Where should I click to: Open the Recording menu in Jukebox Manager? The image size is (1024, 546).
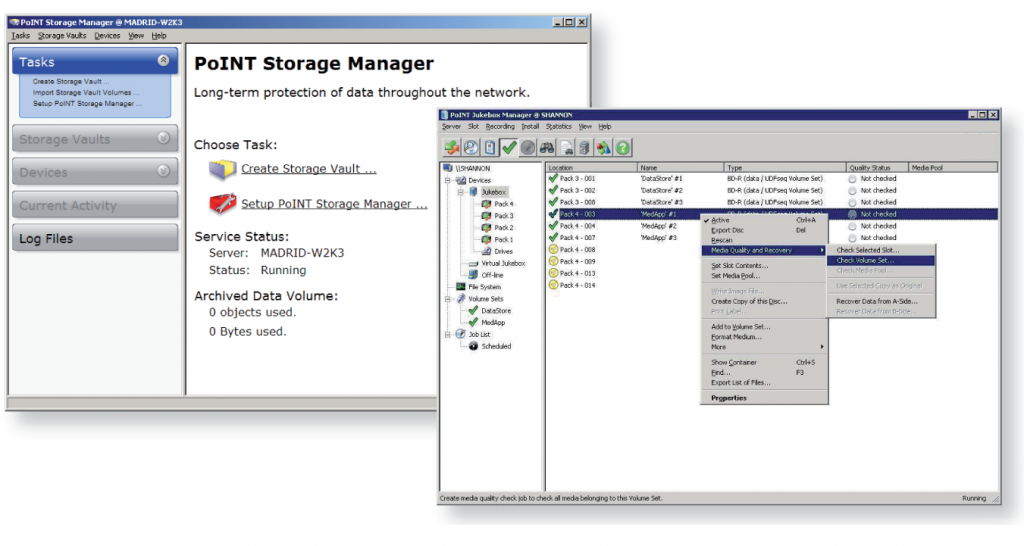point(500,127)
